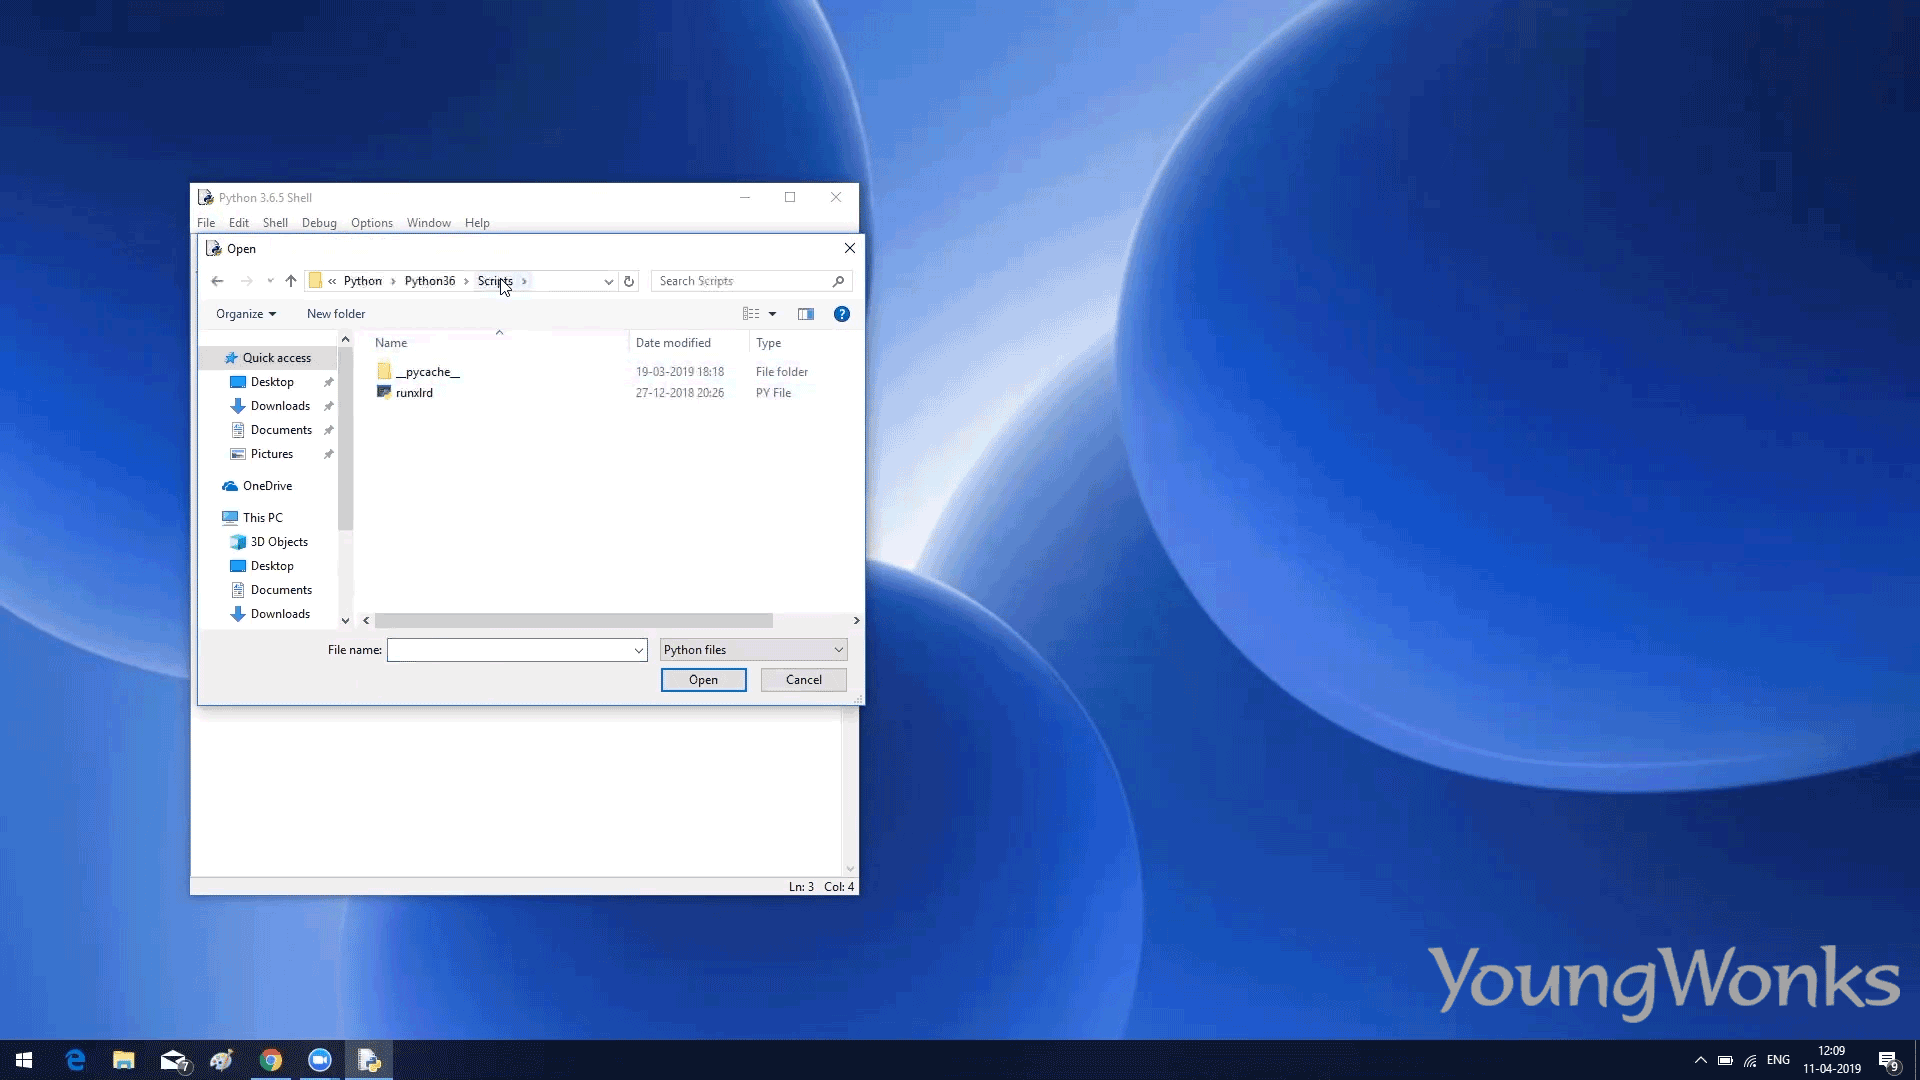Launch Microsoft Edge from taskbar
Viewport: 1920px width, 1080px height.
click(75, 1060)
